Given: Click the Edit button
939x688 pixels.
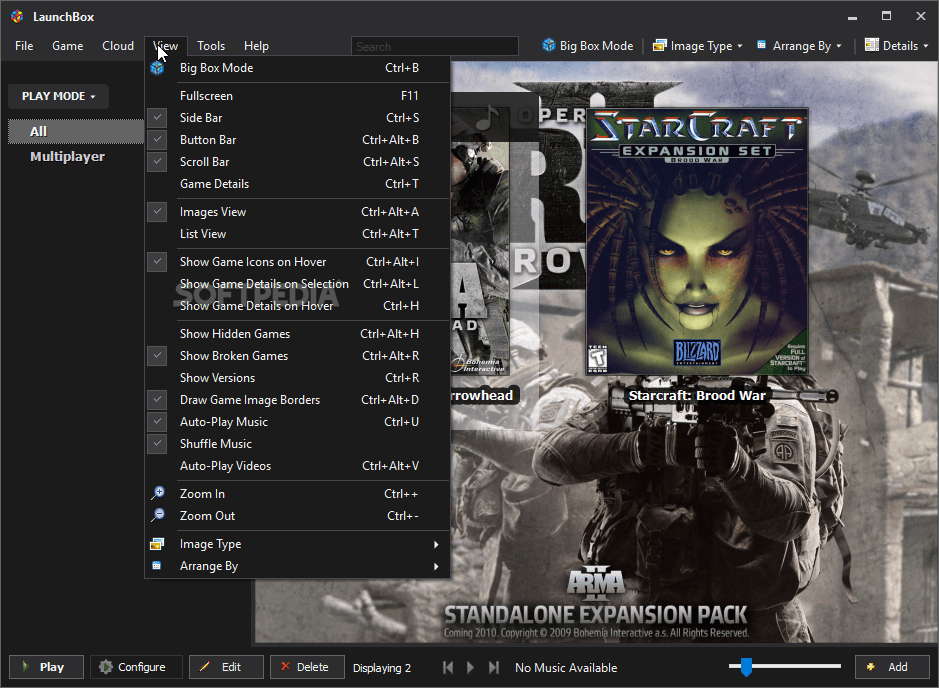Looking at the screenshot, I should 226,667.
